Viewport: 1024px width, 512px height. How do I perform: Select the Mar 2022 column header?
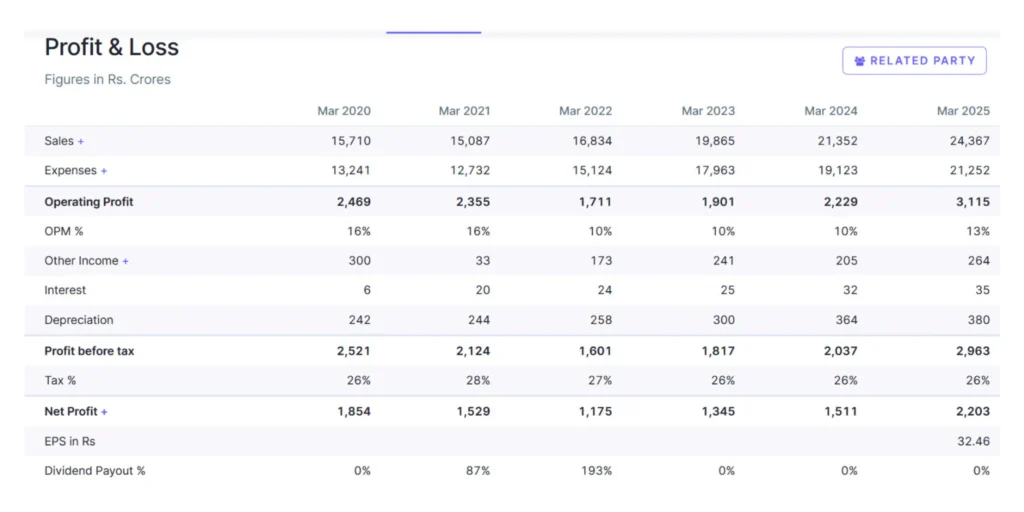(585, 111)
